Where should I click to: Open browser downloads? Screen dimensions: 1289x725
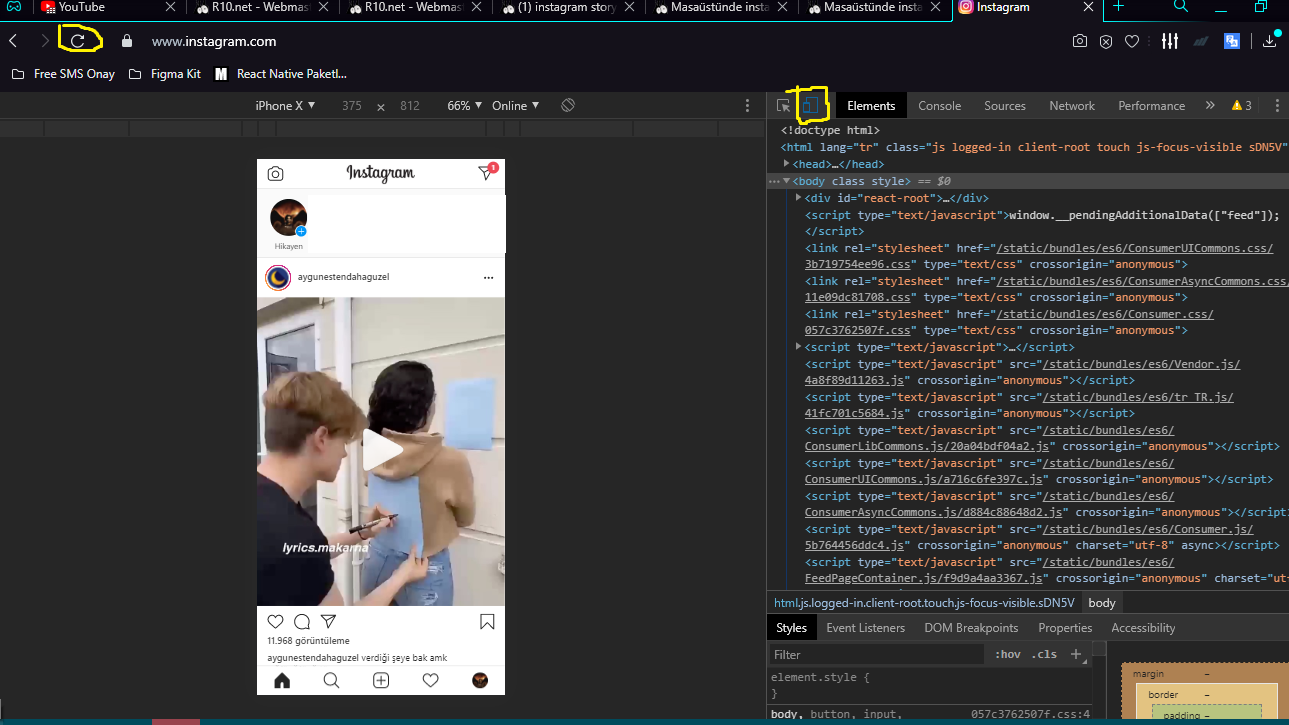click(1271, 41)
